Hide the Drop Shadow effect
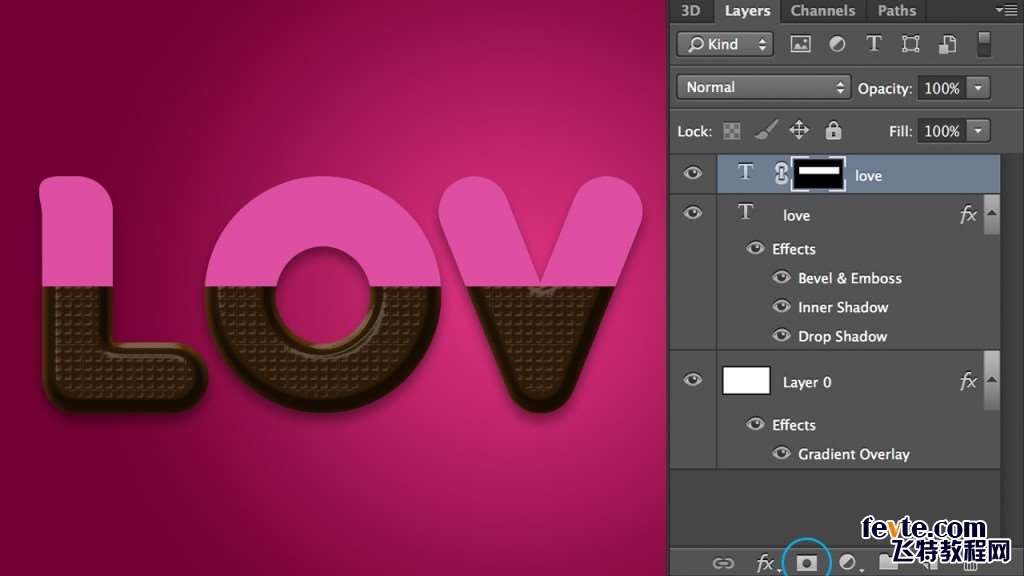 pyautogui.click(x=781, y=336)
